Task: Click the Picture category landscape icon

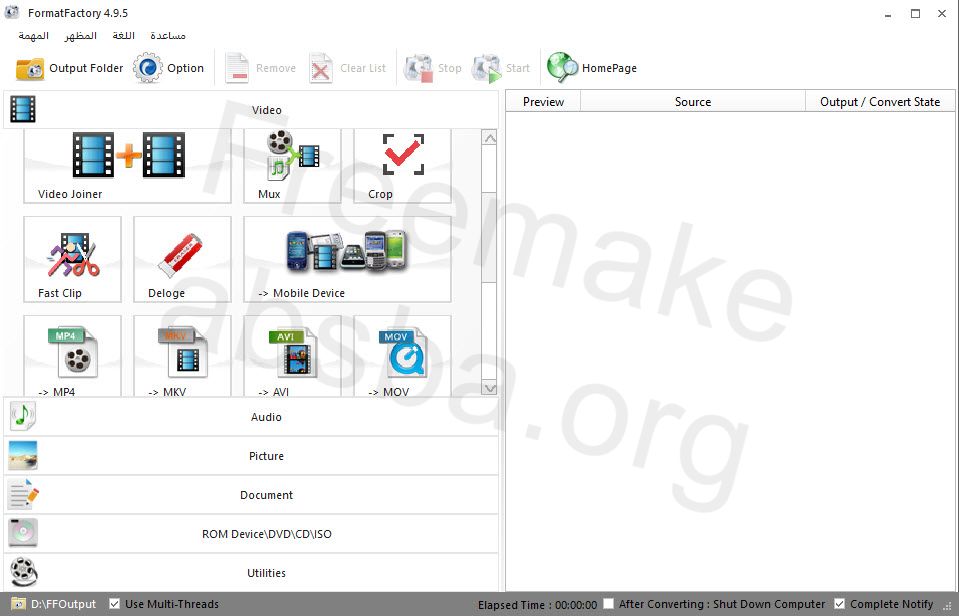Action: point(23,456)
